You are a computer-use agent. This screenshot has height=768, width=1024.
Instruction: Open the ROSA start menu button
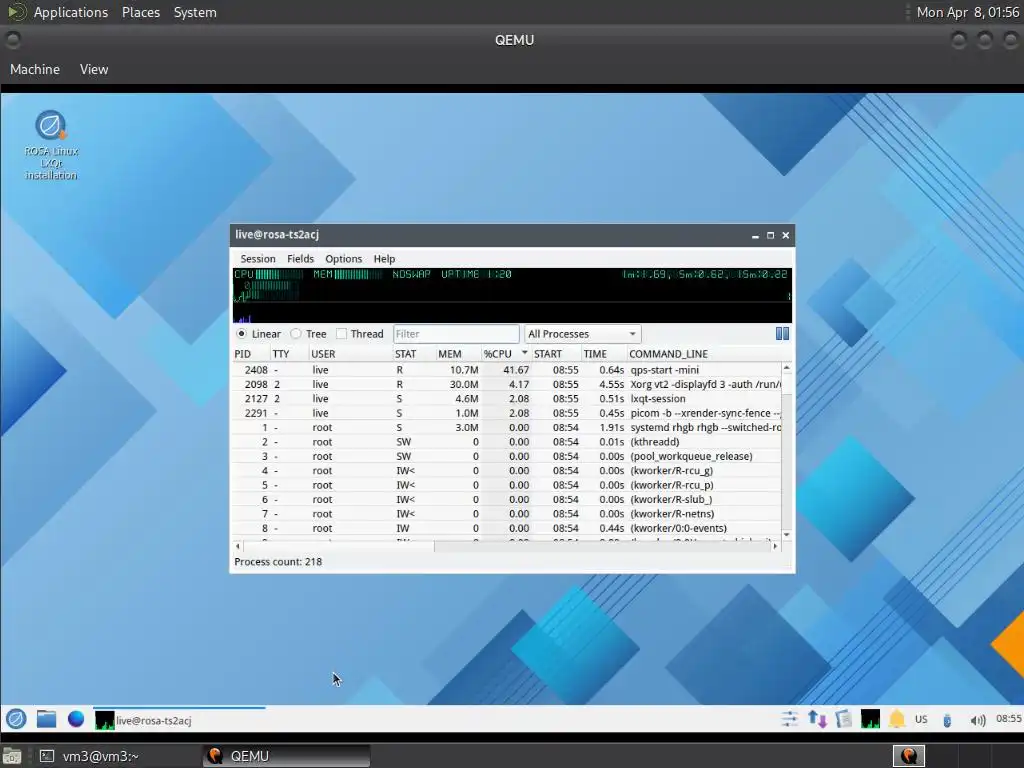pyautogui.click(x=16, y=719)
